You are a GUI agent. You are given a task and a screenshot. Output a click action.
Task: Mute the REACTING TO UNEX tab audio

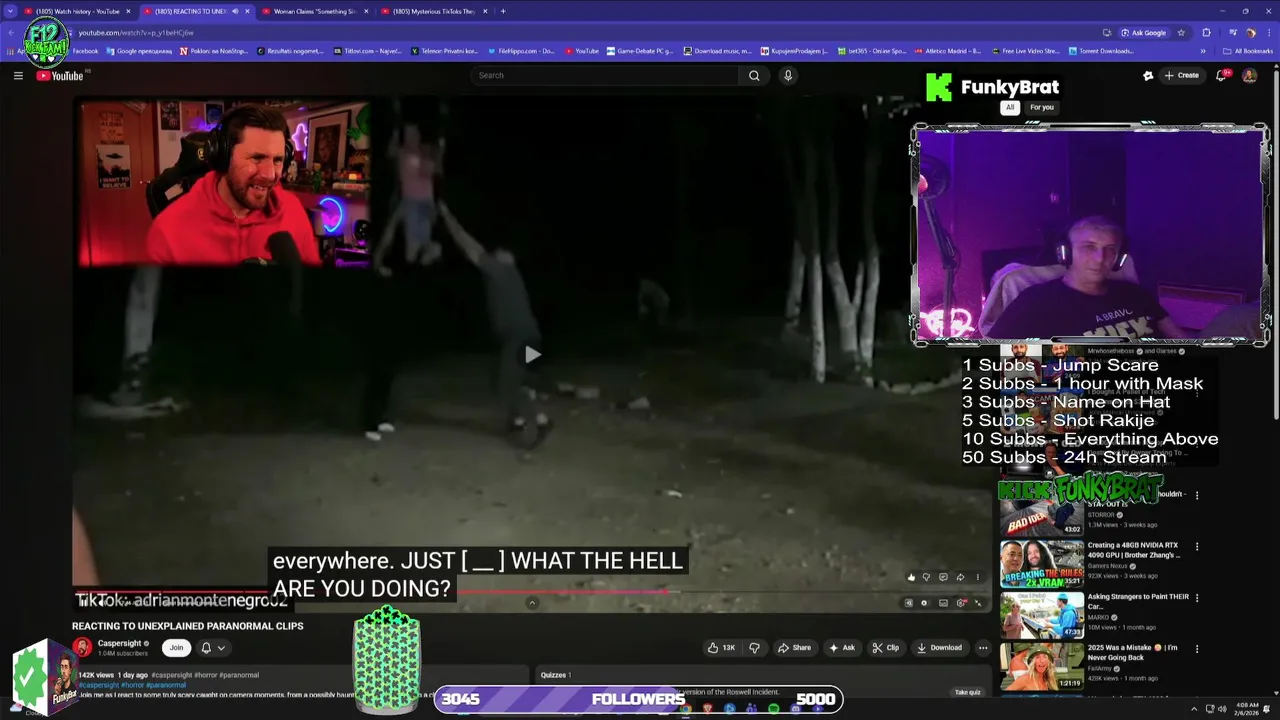click(235, 11)
